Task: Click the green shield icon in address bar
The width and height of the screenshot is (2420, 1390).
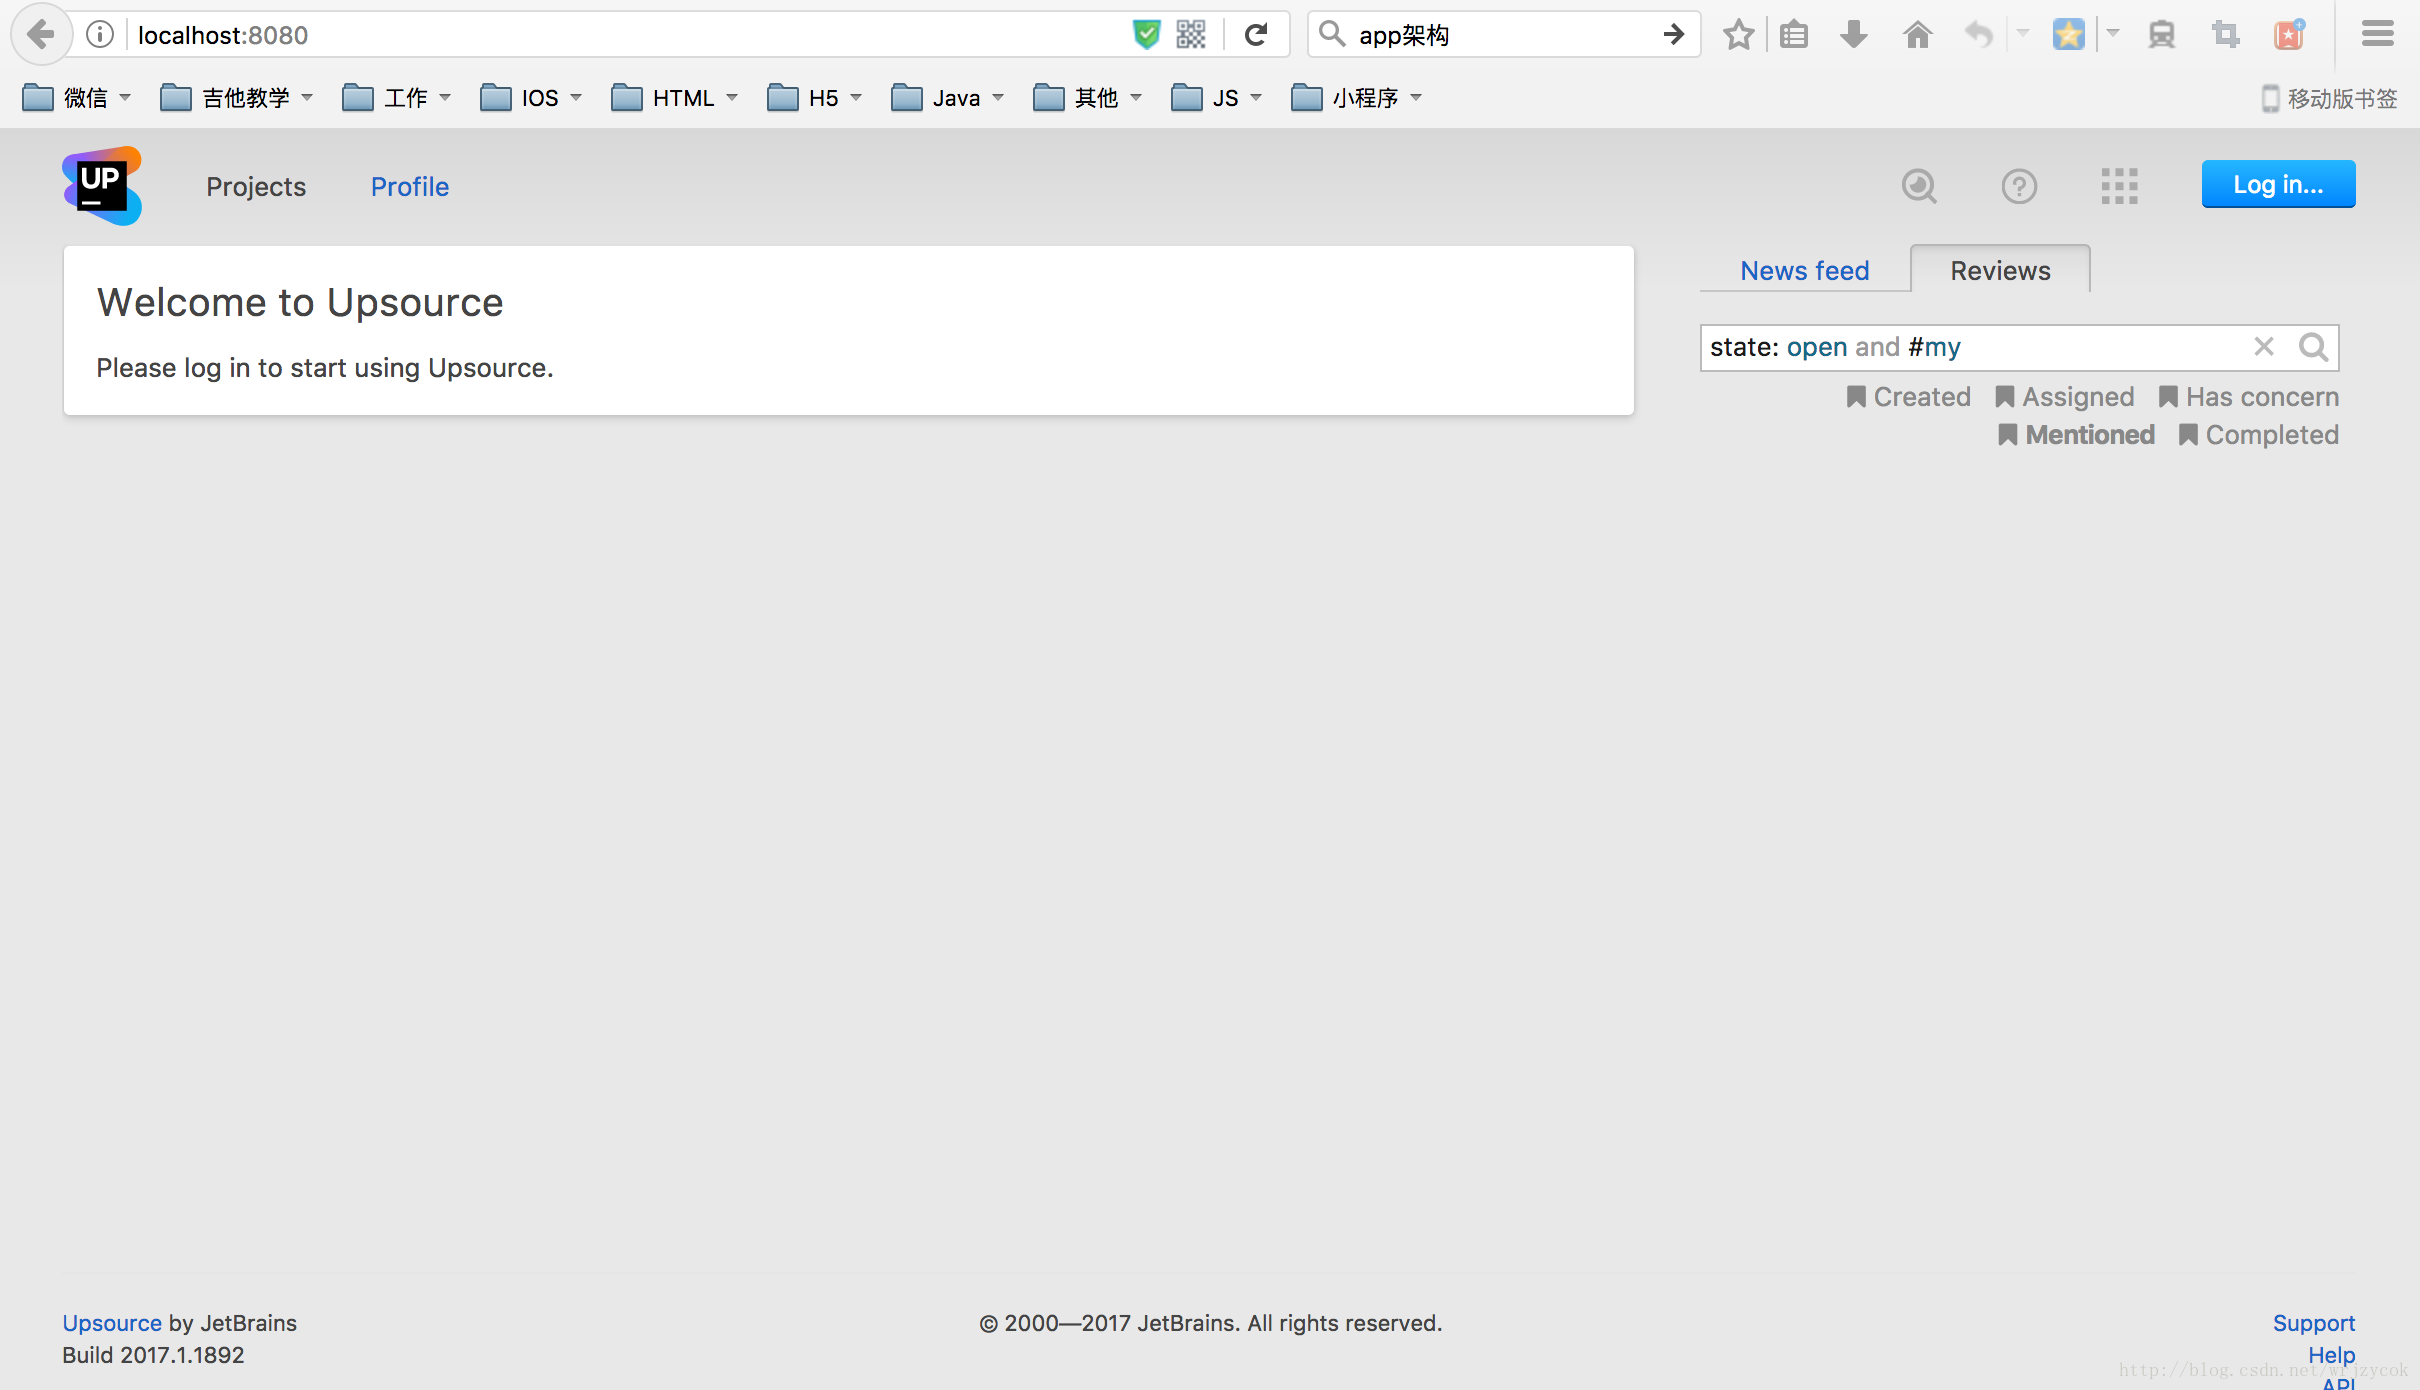Action: pos(1146,35)
